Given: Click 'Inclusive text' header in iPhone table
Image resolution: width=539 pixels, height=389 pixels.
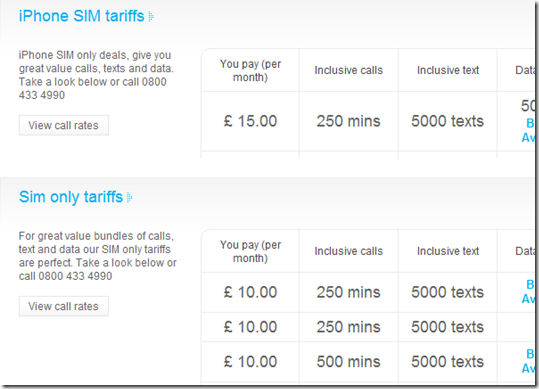Looking at the screenshot, I should click(x=448, y=70).
